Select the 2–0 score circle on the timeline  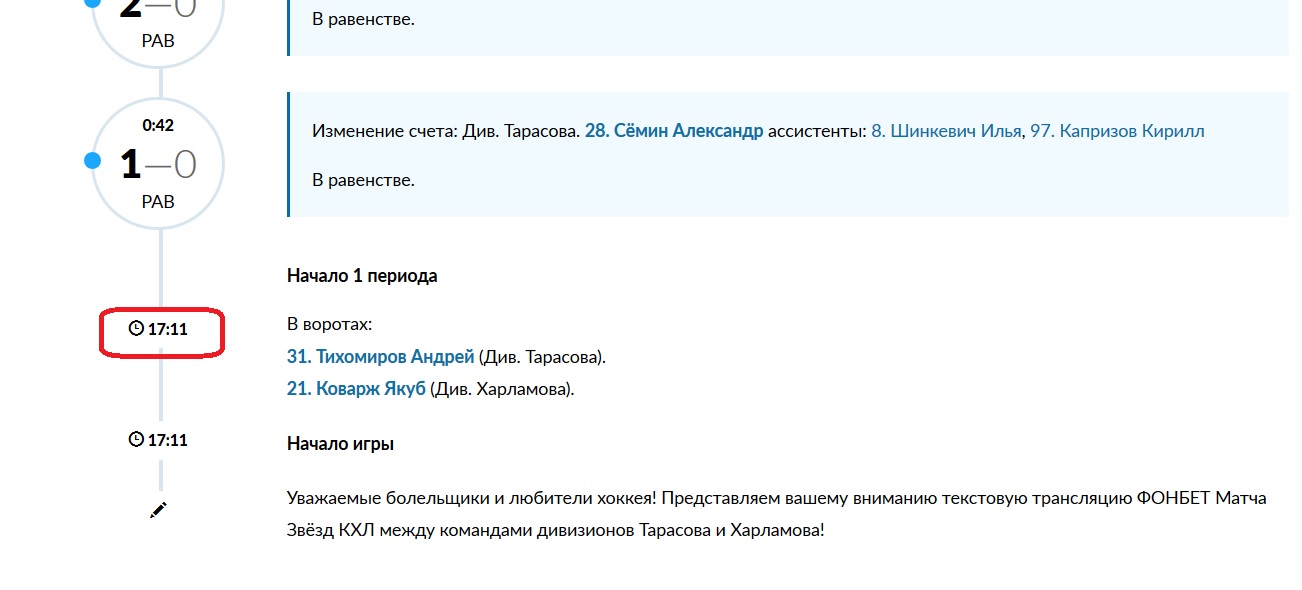click(158, 24)
